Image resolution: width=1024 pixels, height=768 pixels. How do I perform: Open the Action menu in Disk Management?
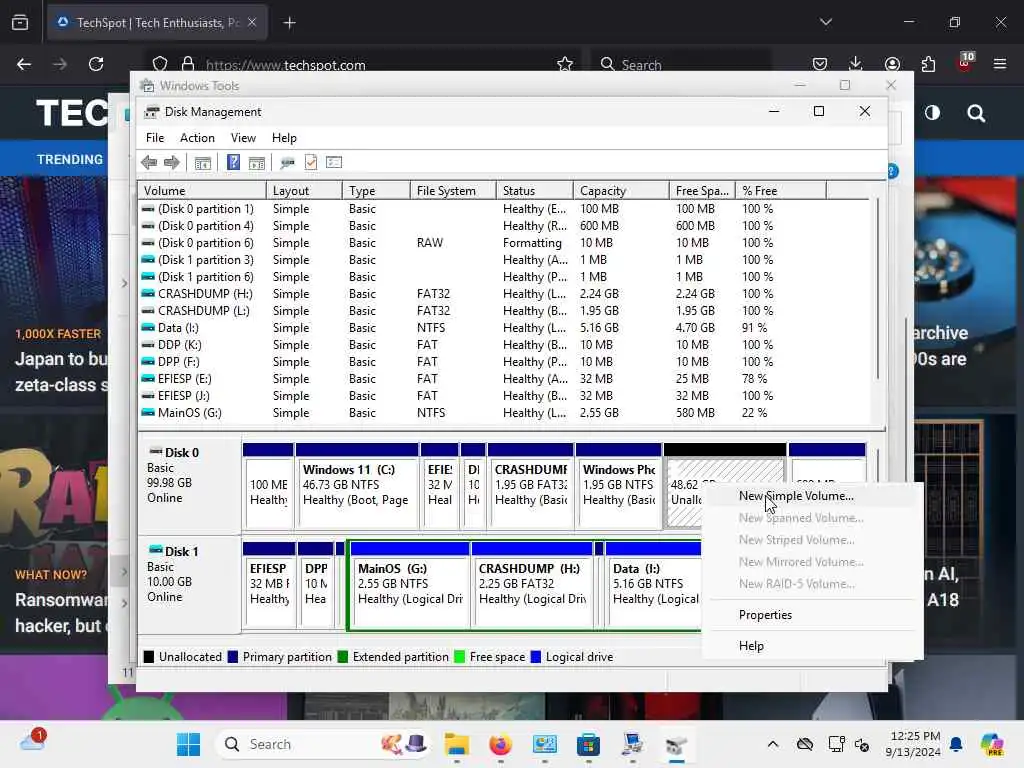click(x=197, y=138)
